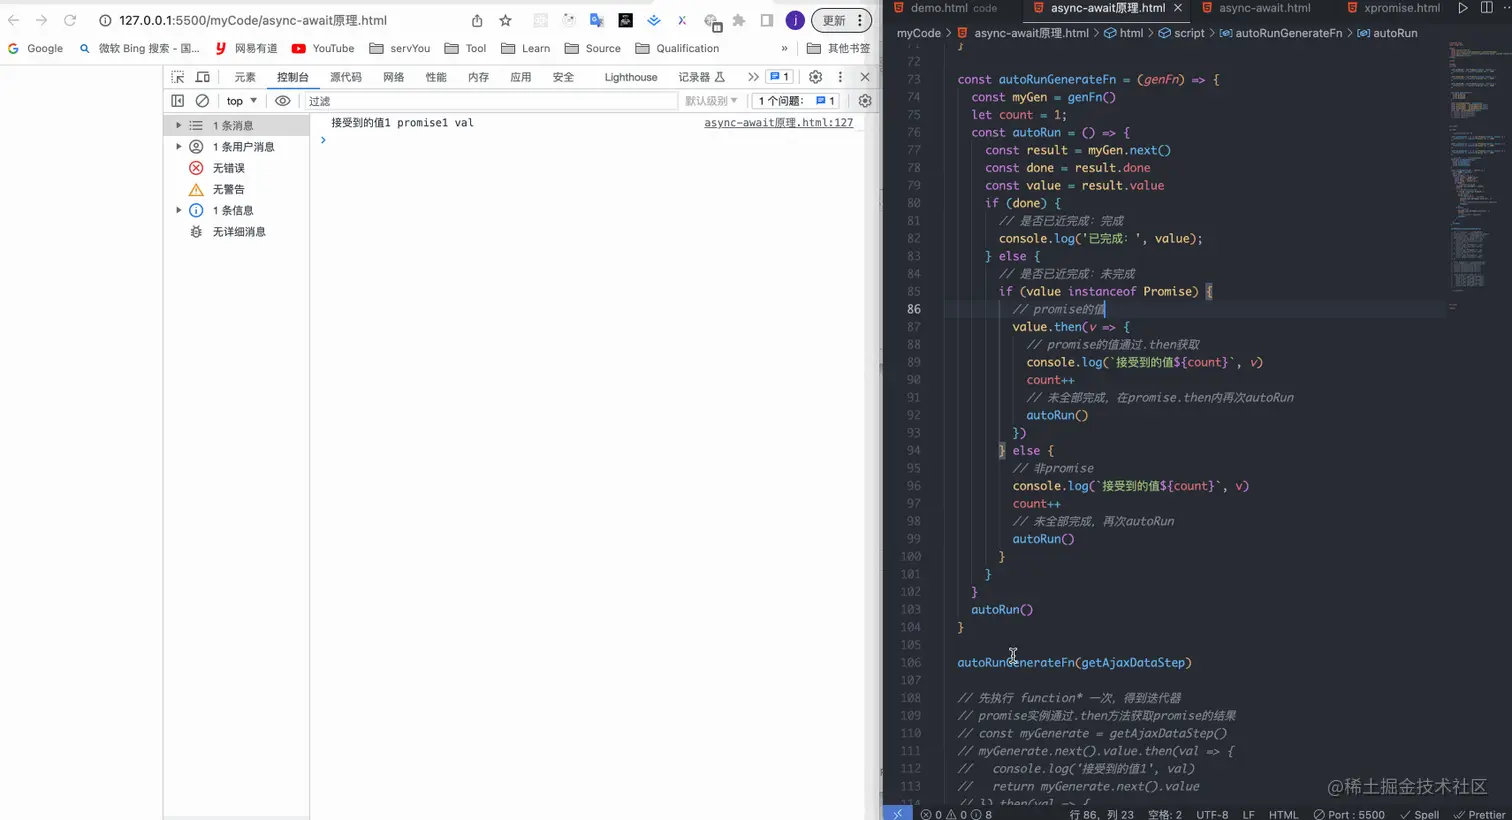Show hidden bookmarks with the double chevron
The image size is (1512, 820).
point(784,48)
